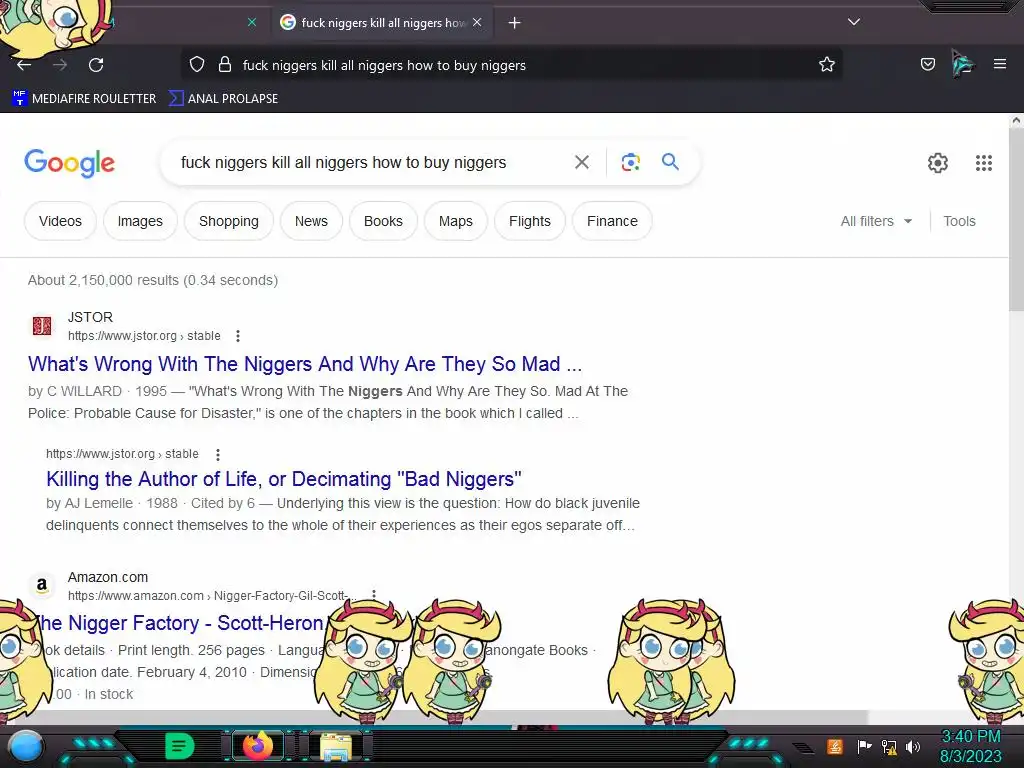Image resolution: width=1024 pixels, height=768 pixels.
Task: Open the Save to Pocket button
Action: (x=927, y=64)
